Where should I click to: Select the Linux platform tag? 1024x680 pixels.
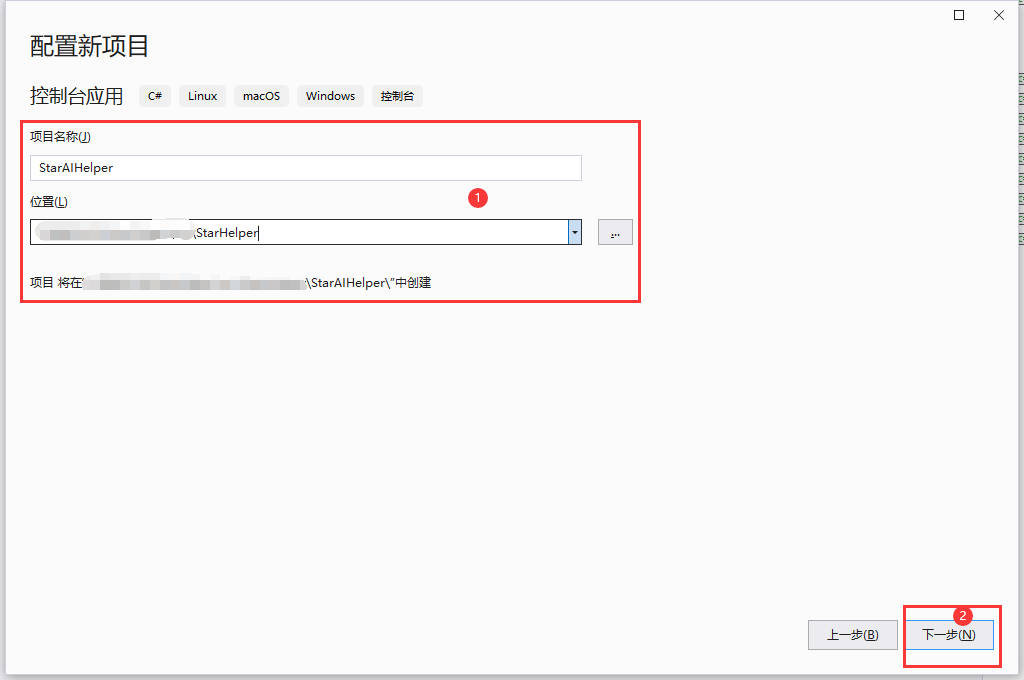click(202, 96)
